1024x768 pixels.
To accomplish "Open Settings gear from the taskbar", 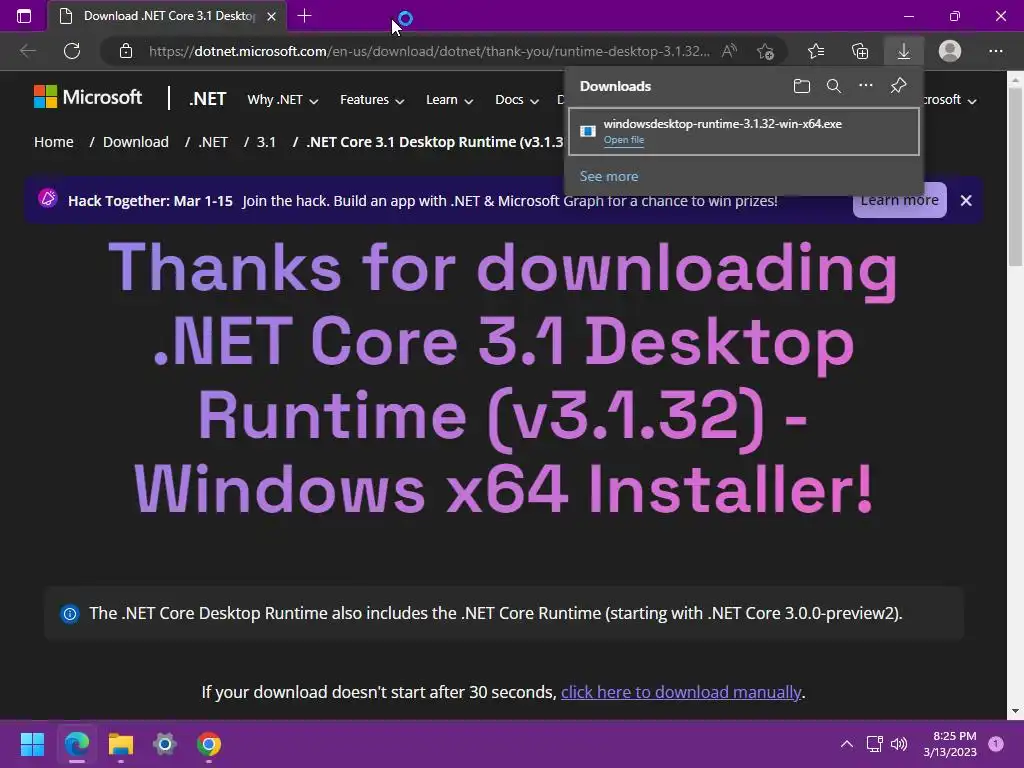I will [x=165, y=744].
